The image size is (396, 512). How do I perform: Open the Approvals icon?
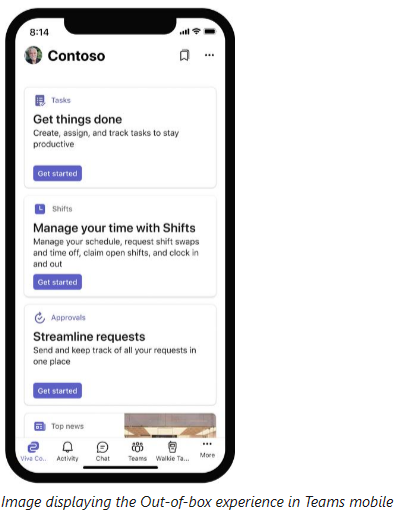point(40,318)
